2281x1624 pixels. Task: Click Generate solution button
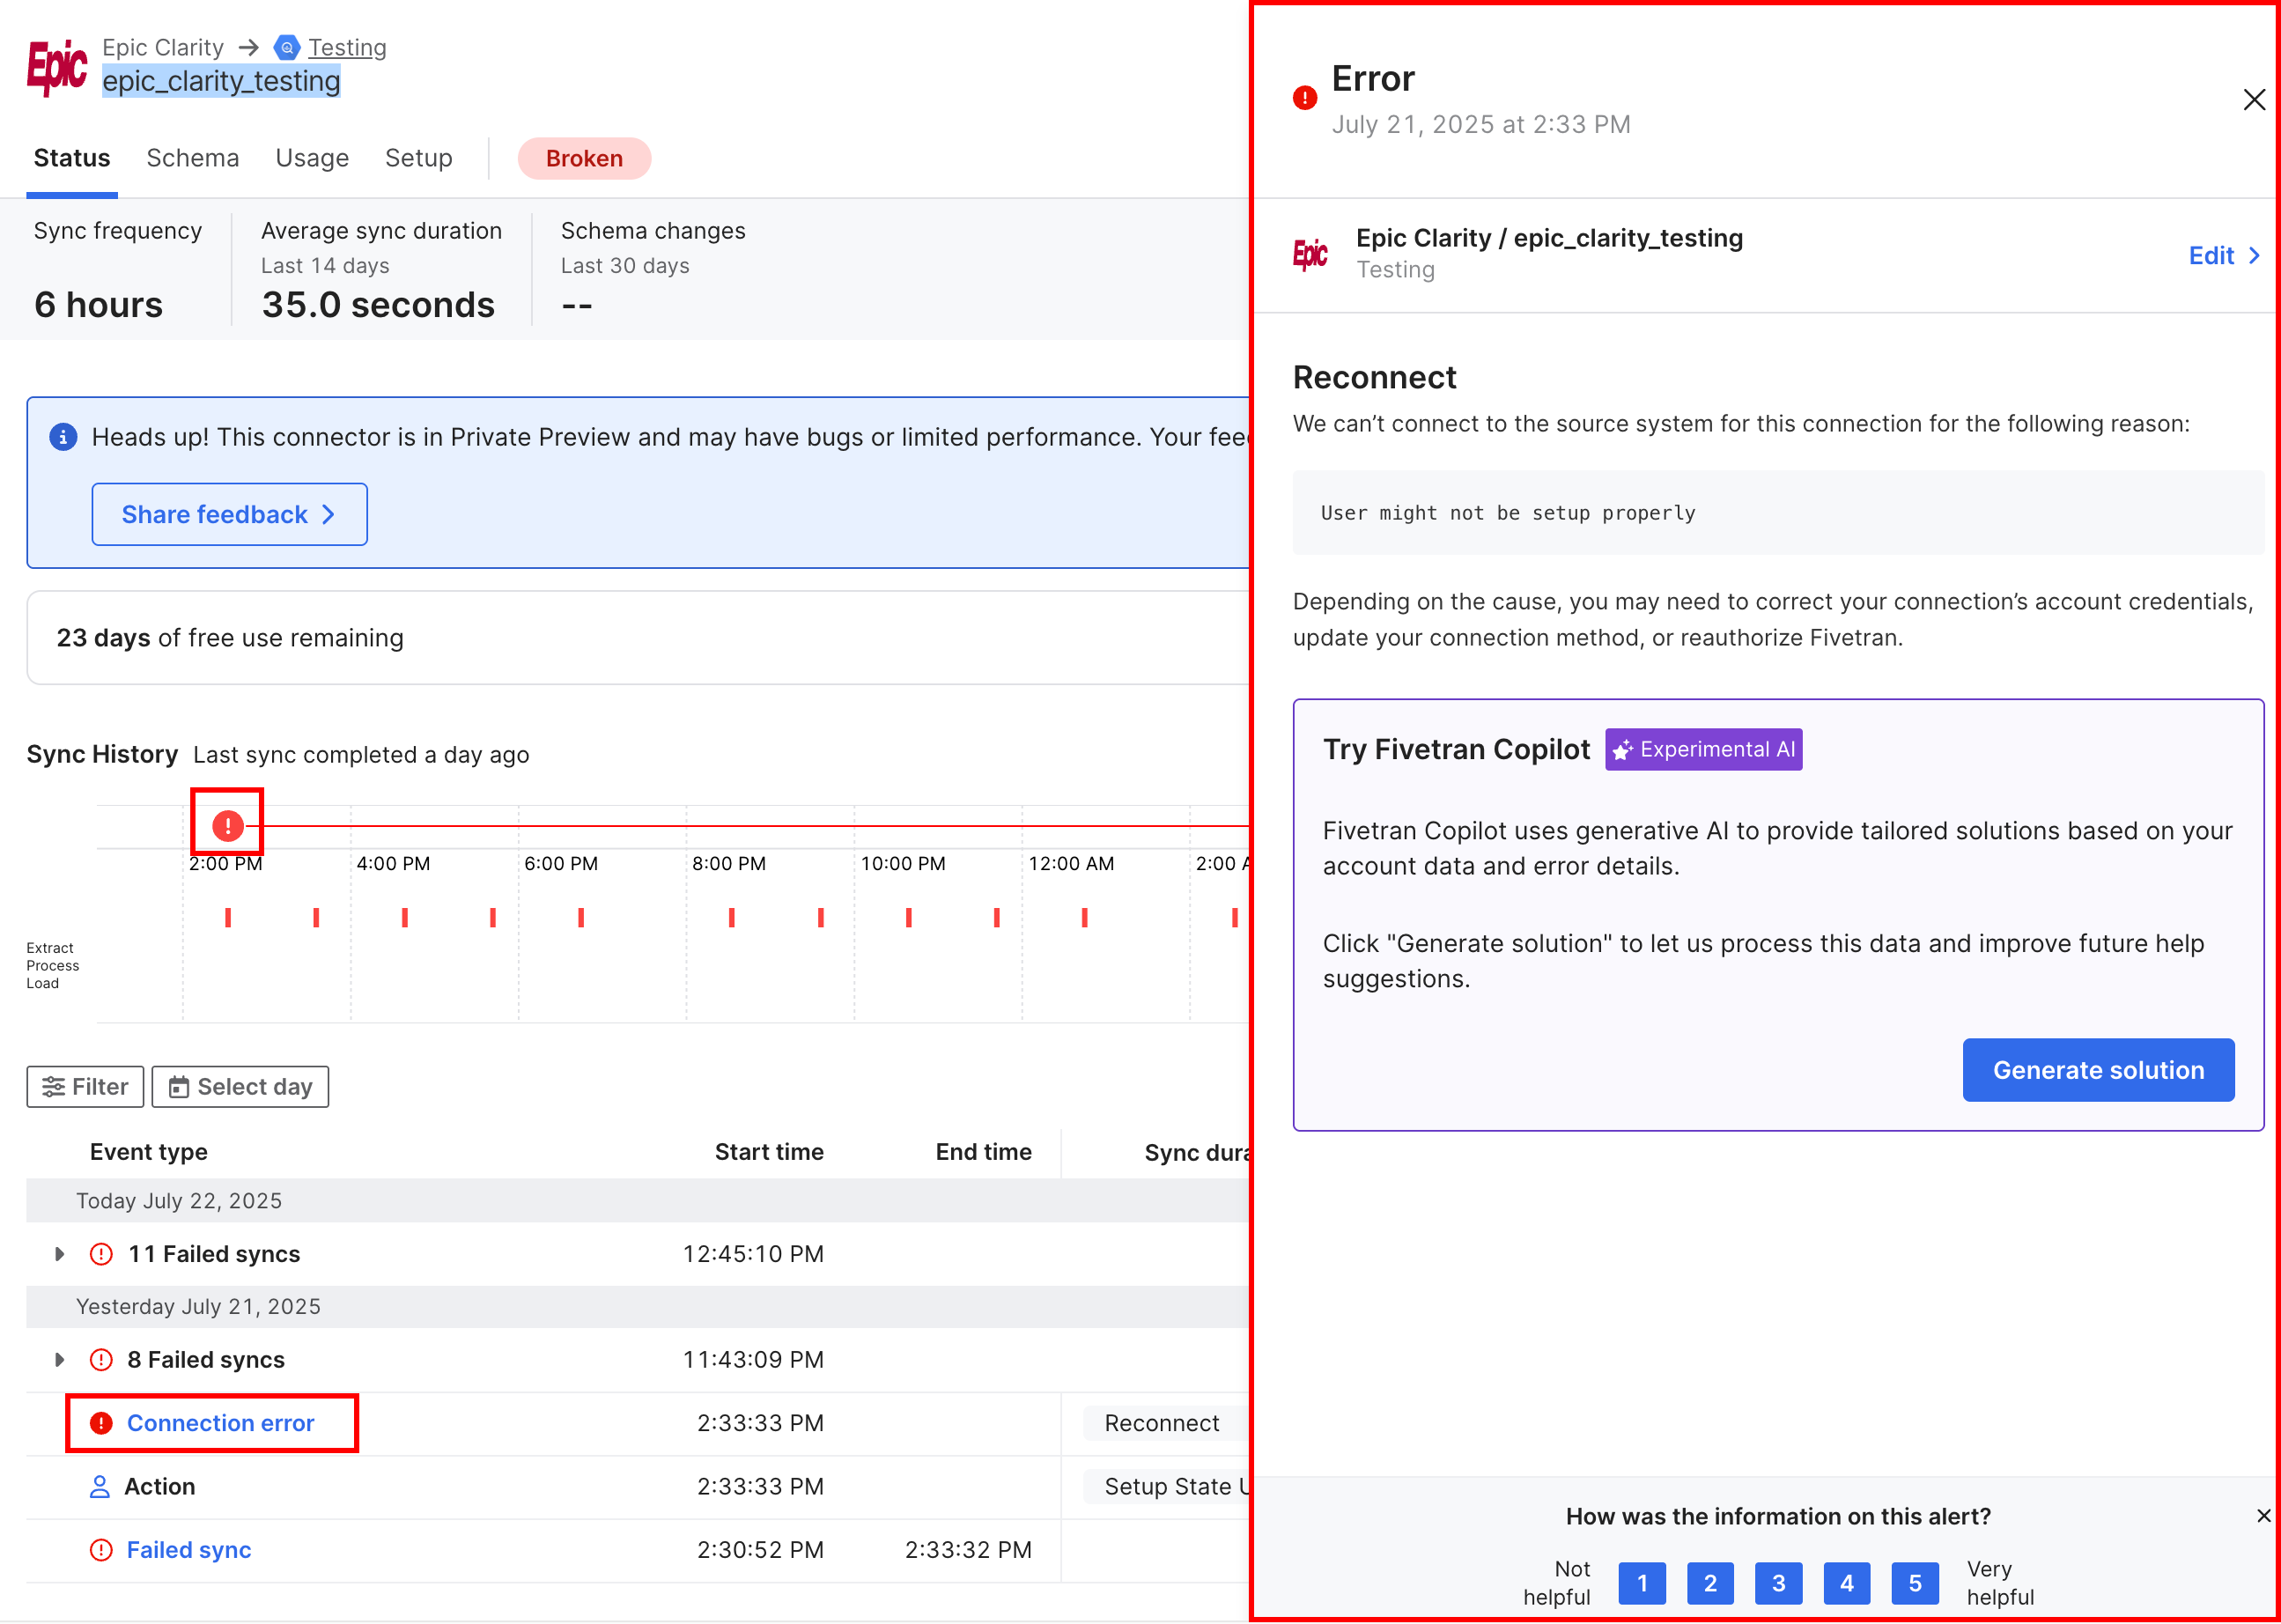tap(2098, 1070)
